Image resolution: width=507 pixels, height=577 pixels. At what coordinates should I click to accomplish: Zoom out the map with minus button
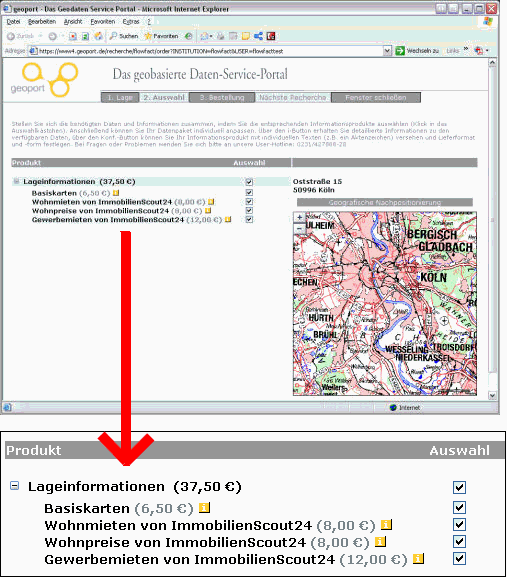tap(299, 229)
